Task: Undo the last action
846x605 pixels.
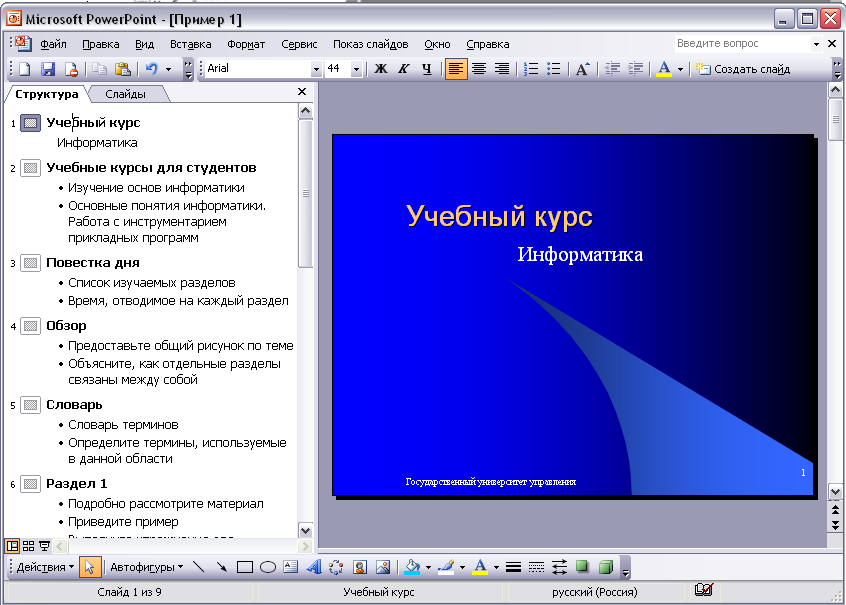Action: click(x=152, y=69)
